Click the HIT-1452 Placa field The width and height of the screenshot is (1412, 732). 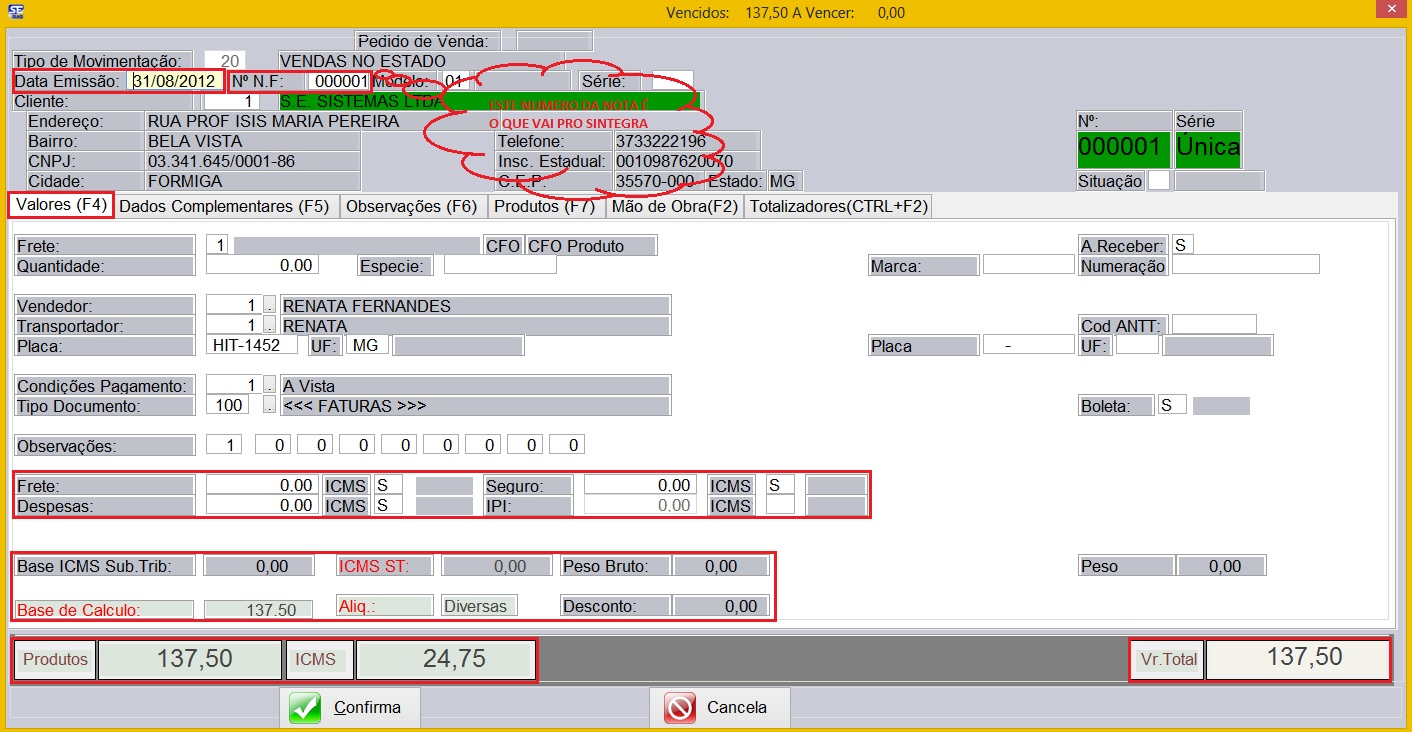coord(253,345)
